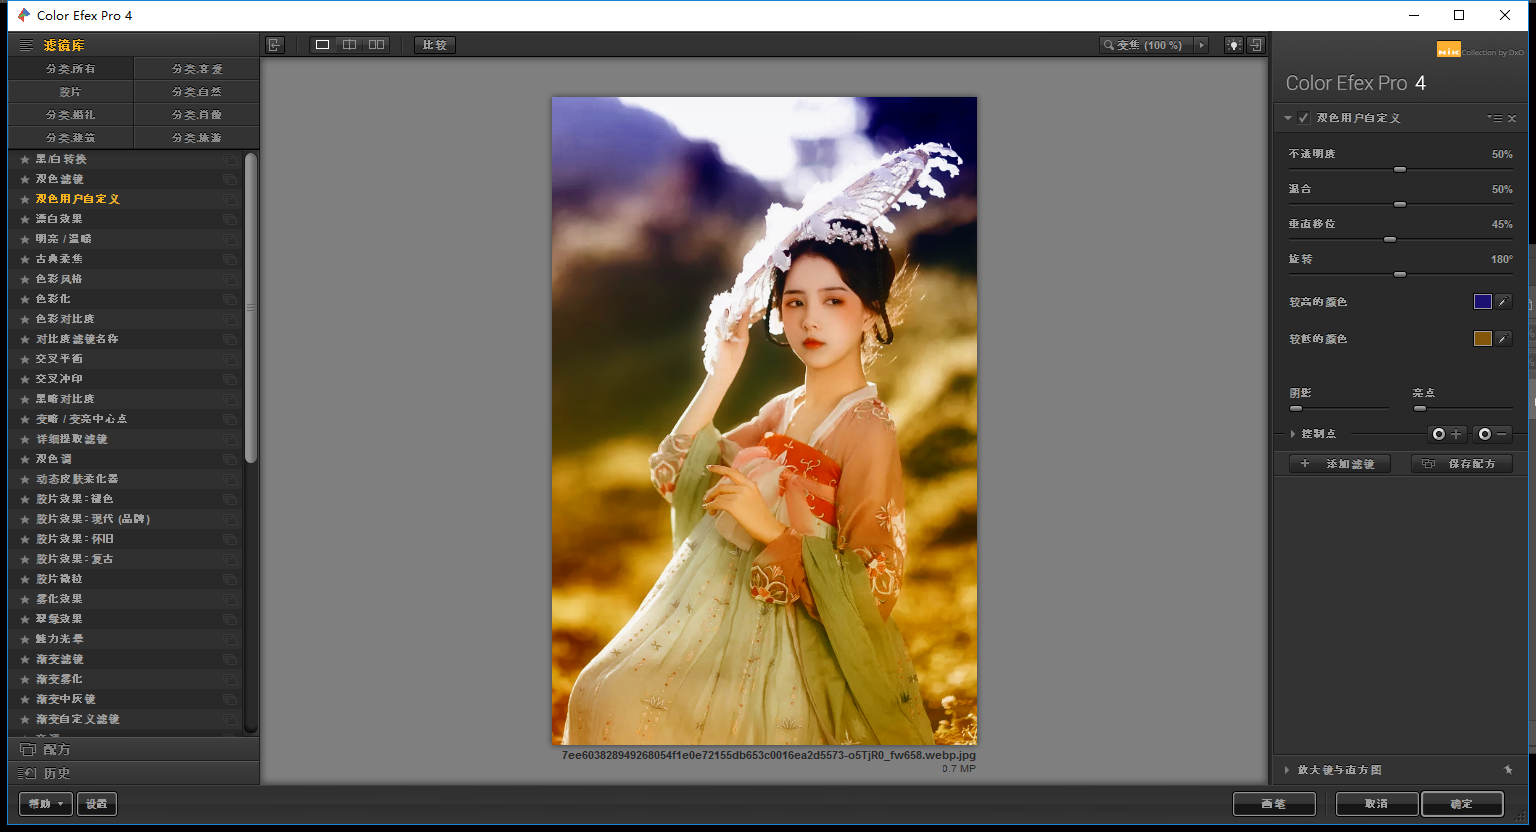Screen dimensions: 1536x832
Task: Favorite the 详细提取滤镜 filter star
Action: point(25,439)
